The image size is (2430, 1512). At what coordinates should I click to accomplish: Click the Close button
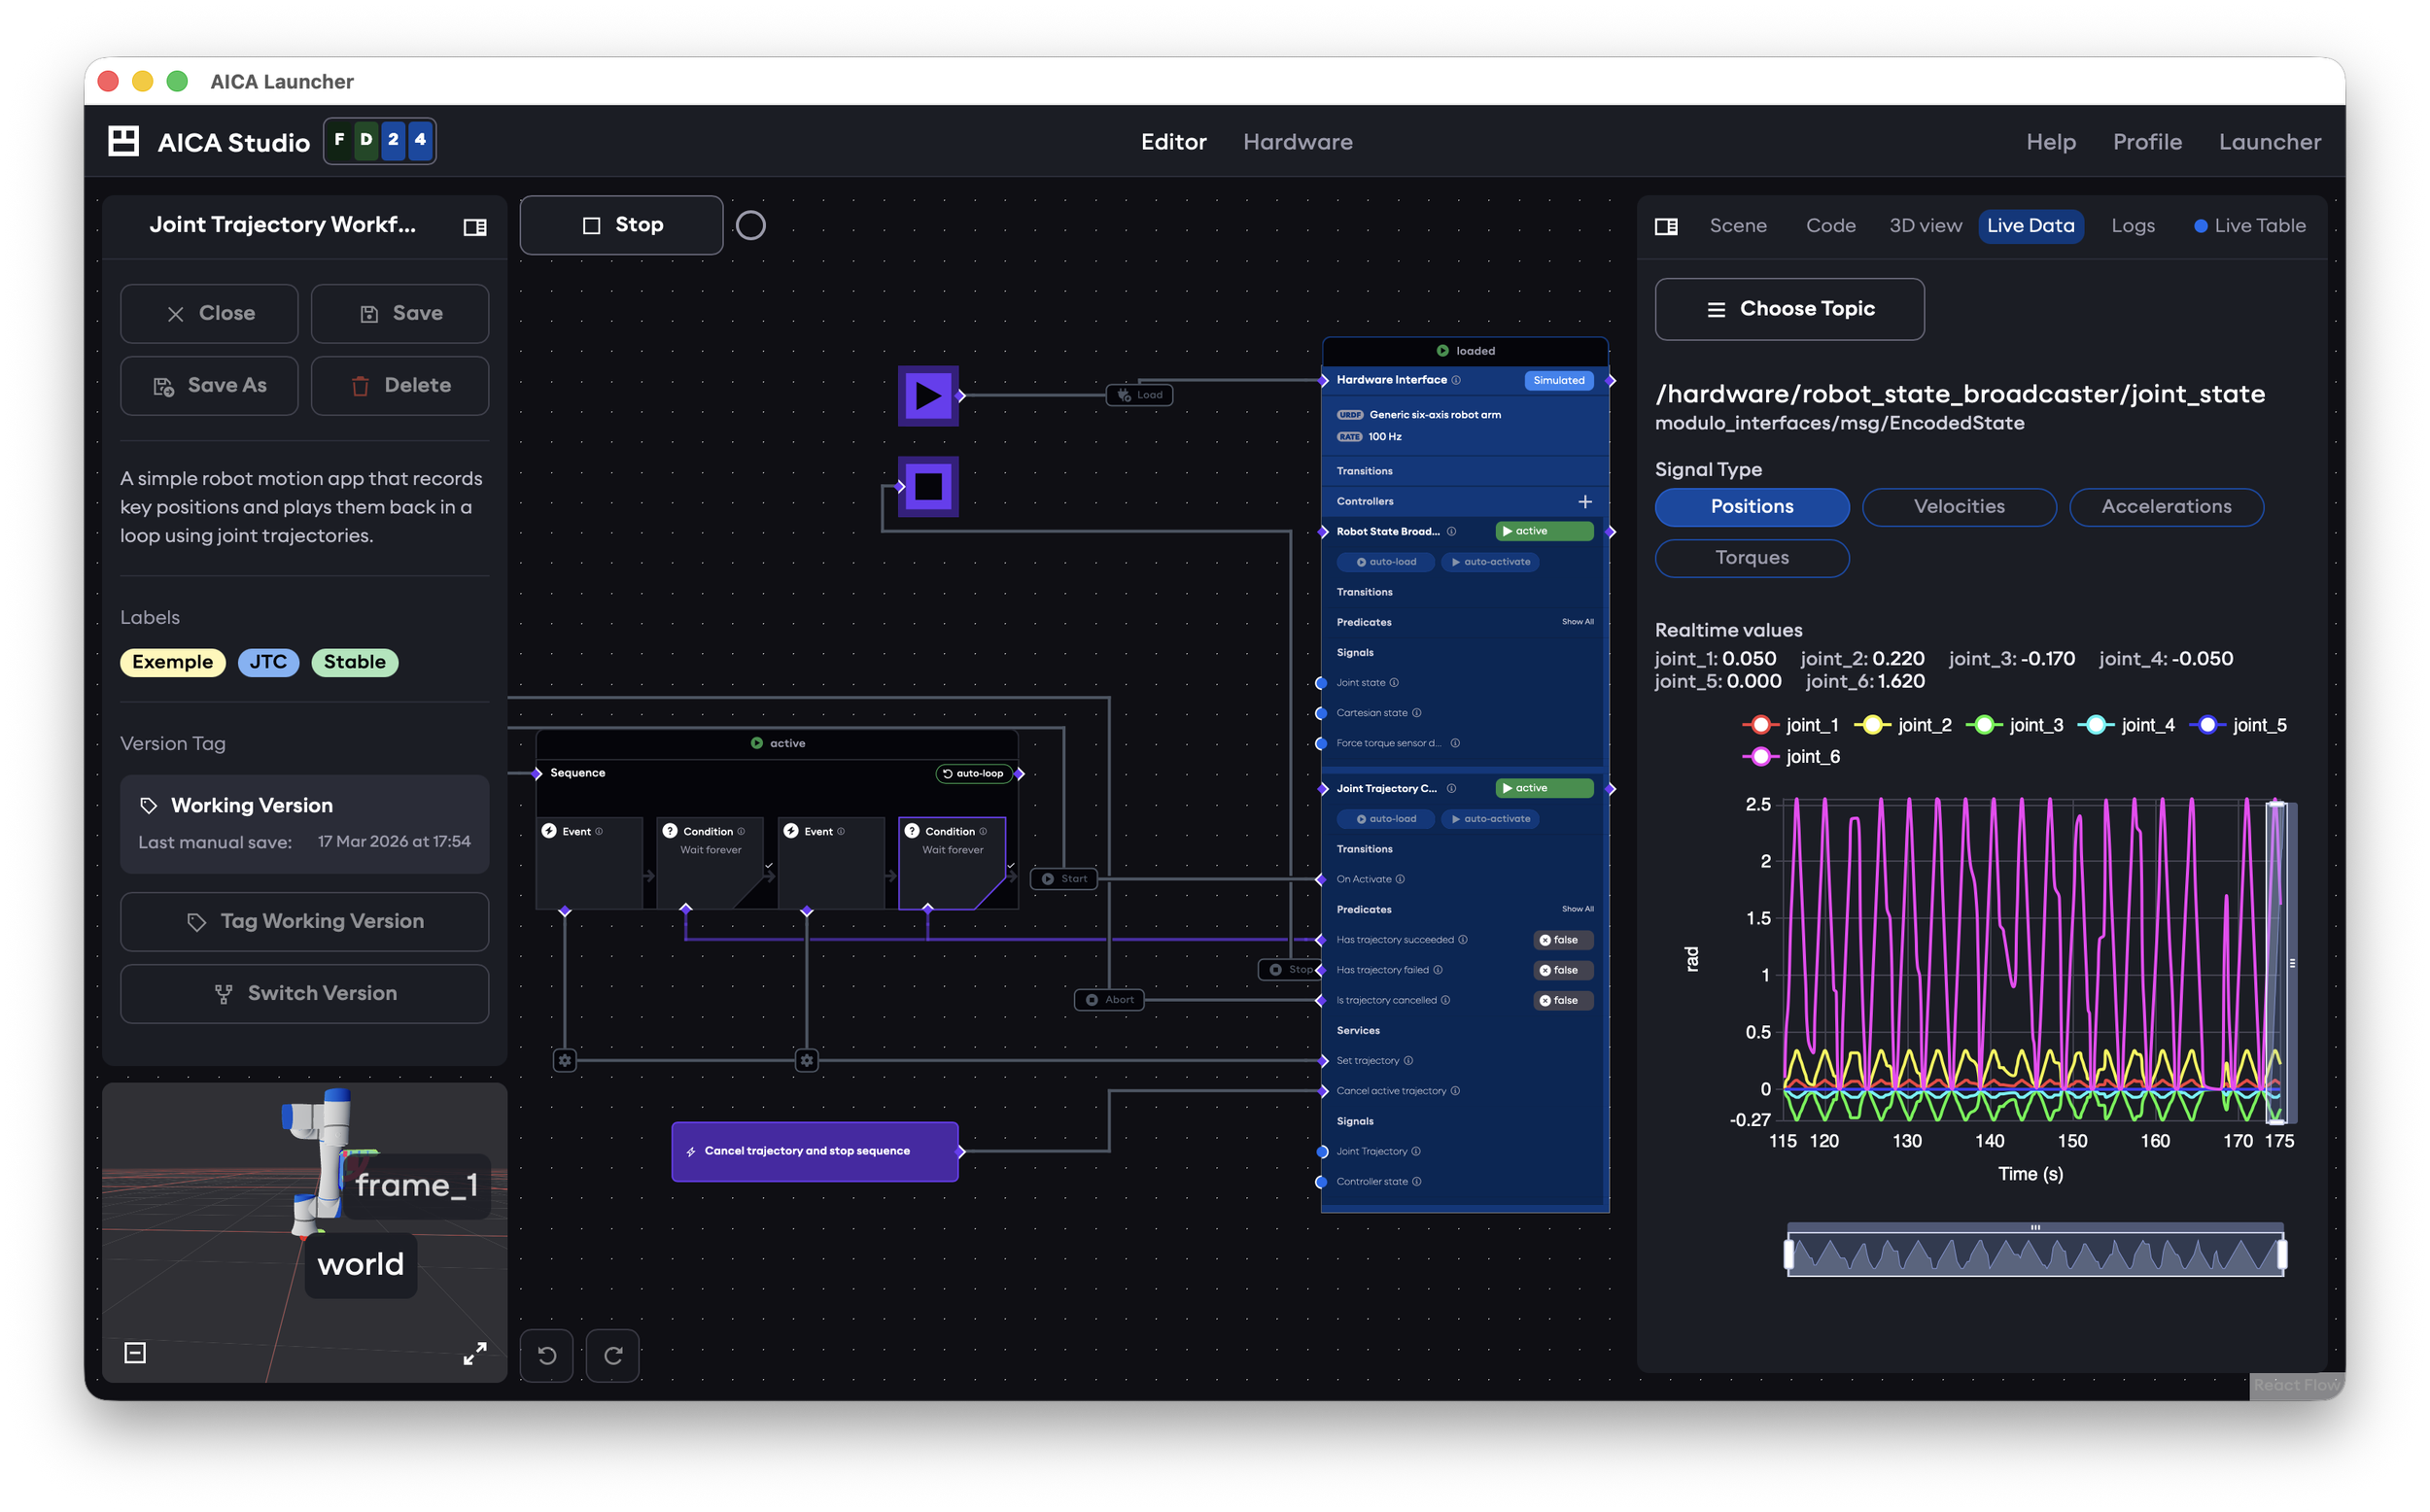(x=209, y=314)
